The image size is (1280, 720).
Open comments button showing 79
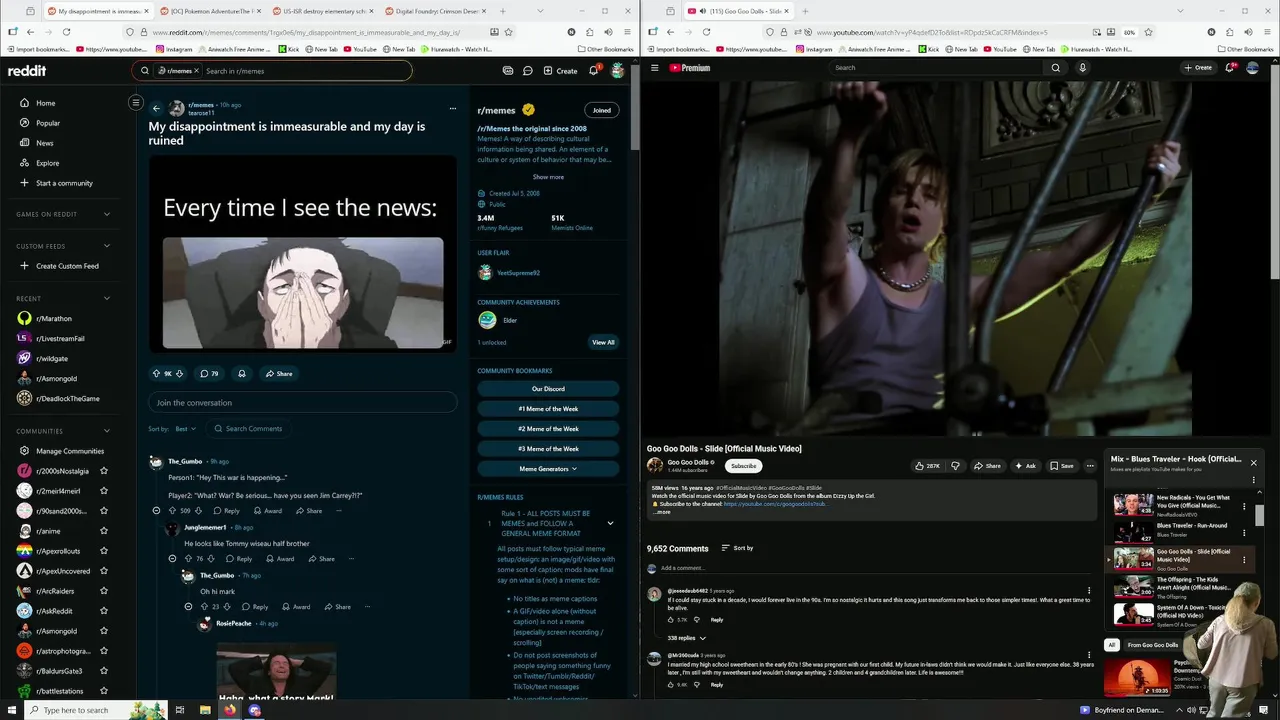(x=209, y=374)
